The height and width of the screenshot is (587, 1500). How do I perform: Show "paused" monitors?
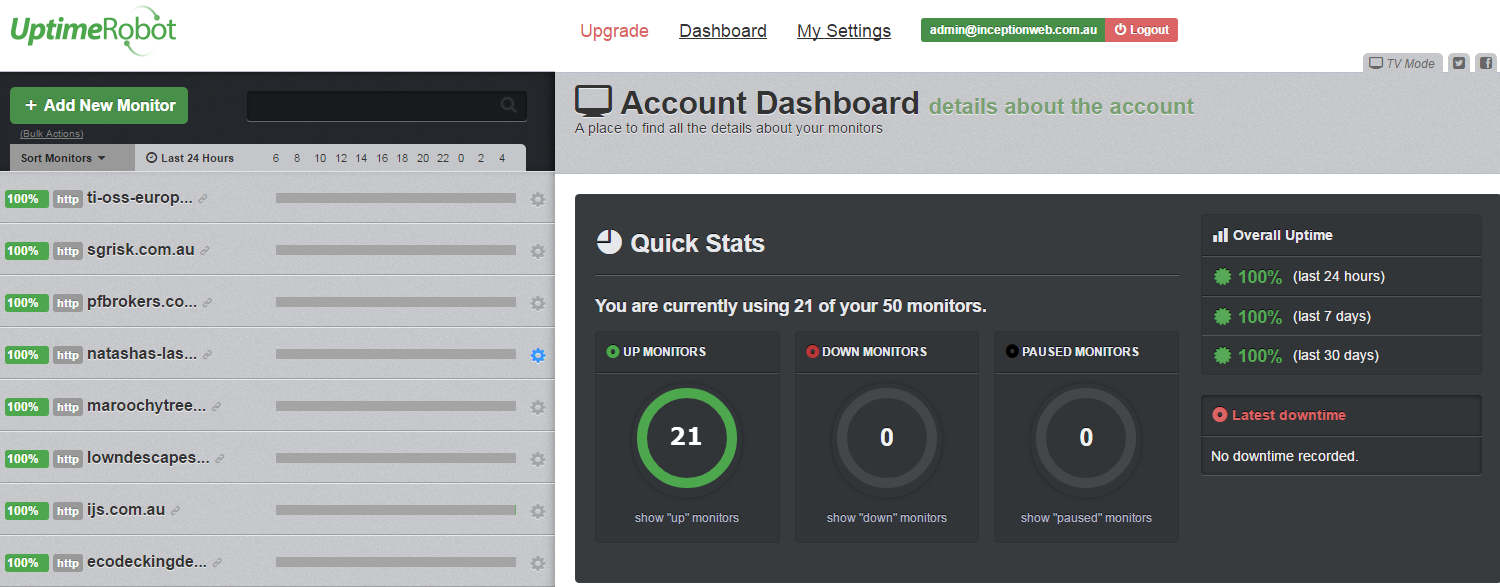(1086, 518)
